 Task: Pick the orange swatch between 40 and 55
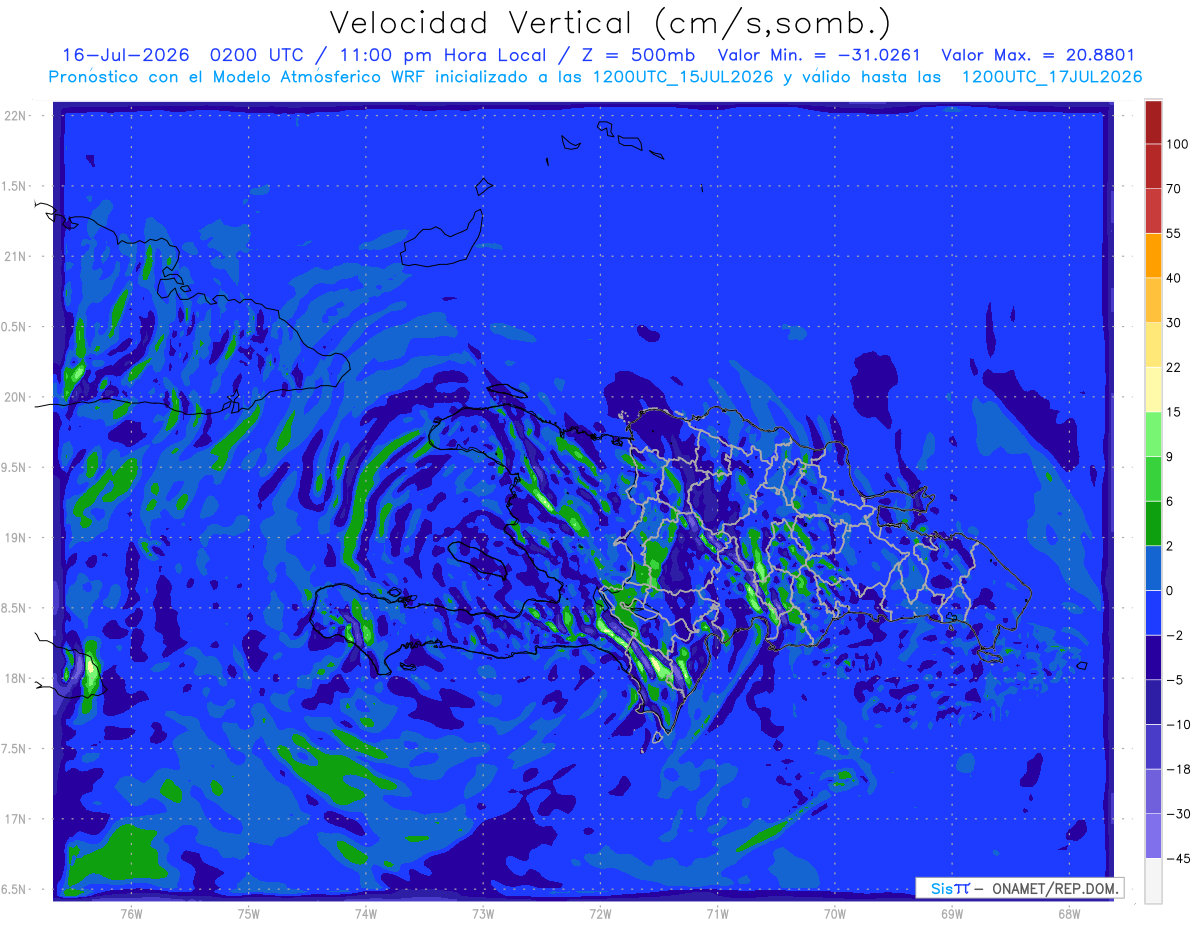pyautogui.click(x=1154, y=255)
